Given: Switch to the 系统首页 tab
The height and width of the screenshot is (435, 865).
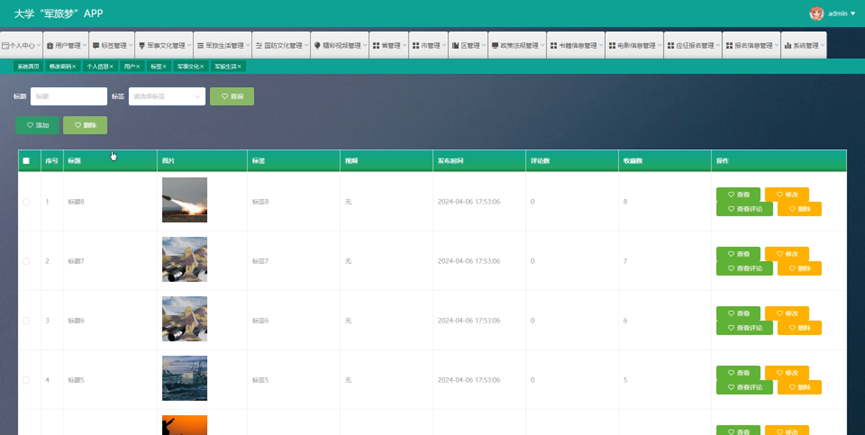Looking at the screenshot, I should 28,67.
